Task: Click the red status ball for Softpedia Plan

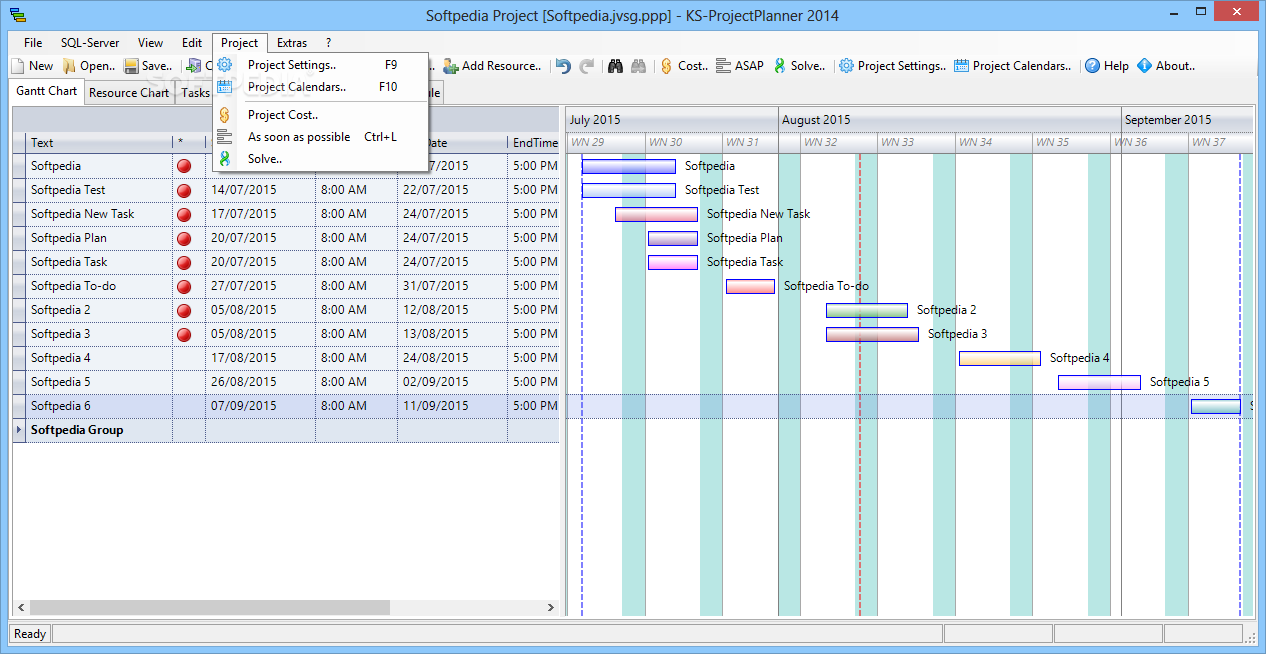Action: coord(184,238)
